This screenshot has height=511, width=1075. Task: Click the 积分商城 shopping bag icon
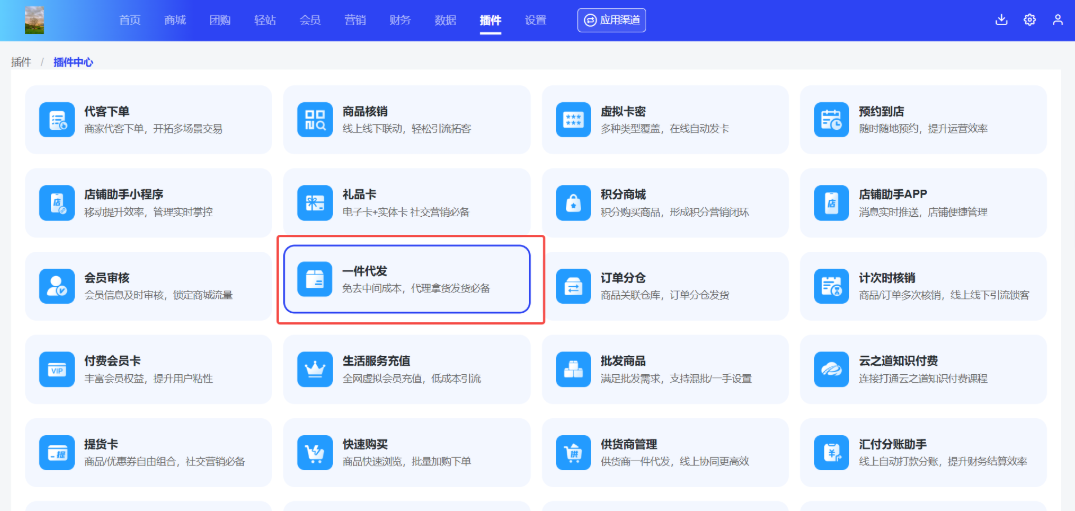pos(574,203)
